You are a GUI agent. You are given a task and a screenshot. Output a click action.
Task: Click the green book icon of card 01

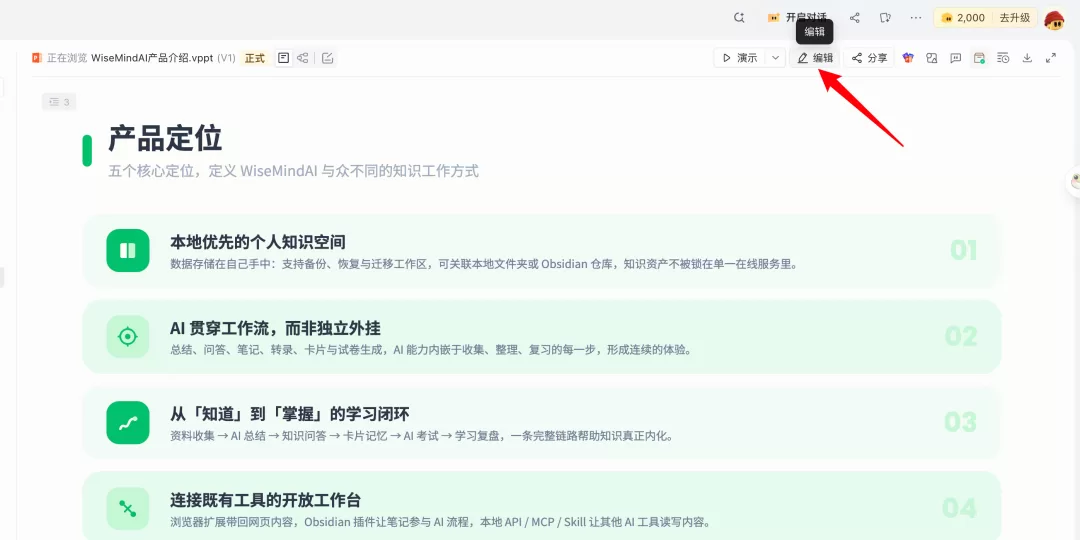127,250
